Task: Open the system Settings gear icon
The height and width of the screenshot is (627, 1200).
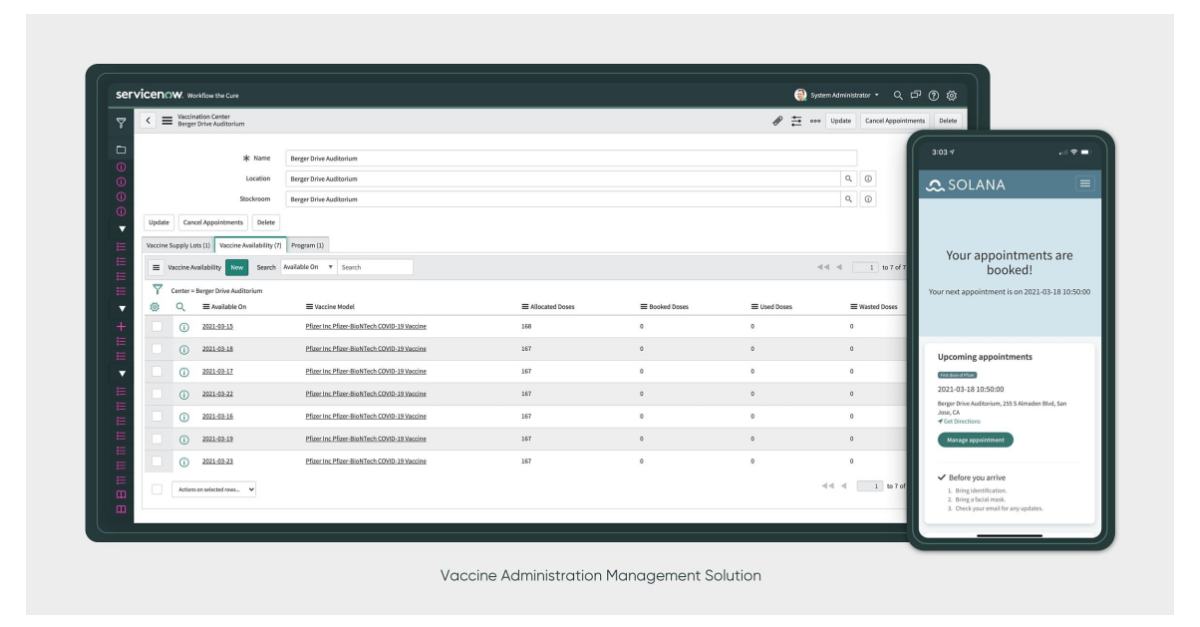Action: [x=951, y=95]
